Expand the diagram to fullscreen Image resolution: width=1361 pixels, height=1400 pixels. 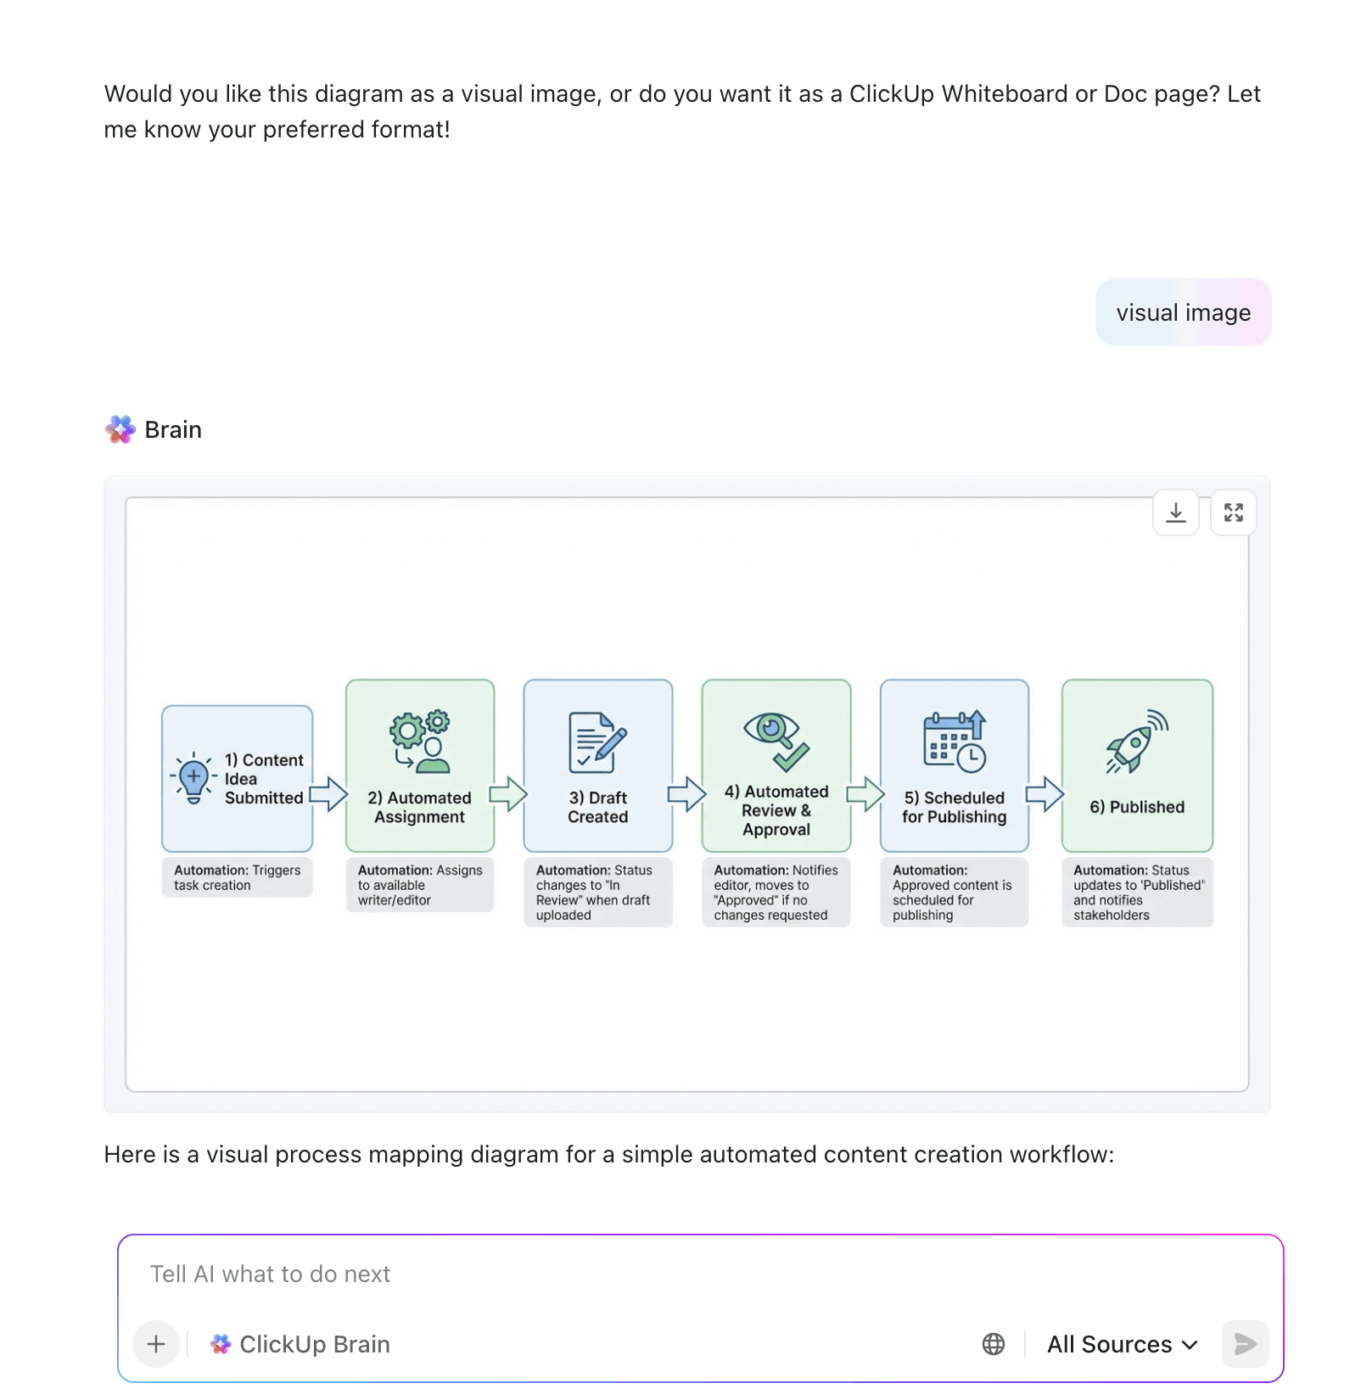click(x=1233, y=513)
